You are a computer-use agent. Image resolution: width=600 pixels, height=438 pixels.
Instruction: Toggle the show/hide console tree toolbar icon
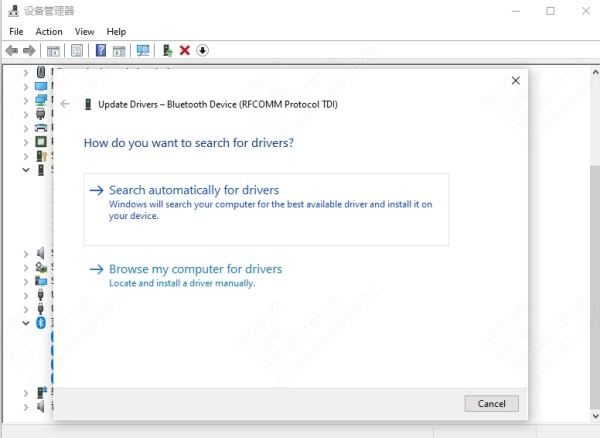(x=53, y=50)
